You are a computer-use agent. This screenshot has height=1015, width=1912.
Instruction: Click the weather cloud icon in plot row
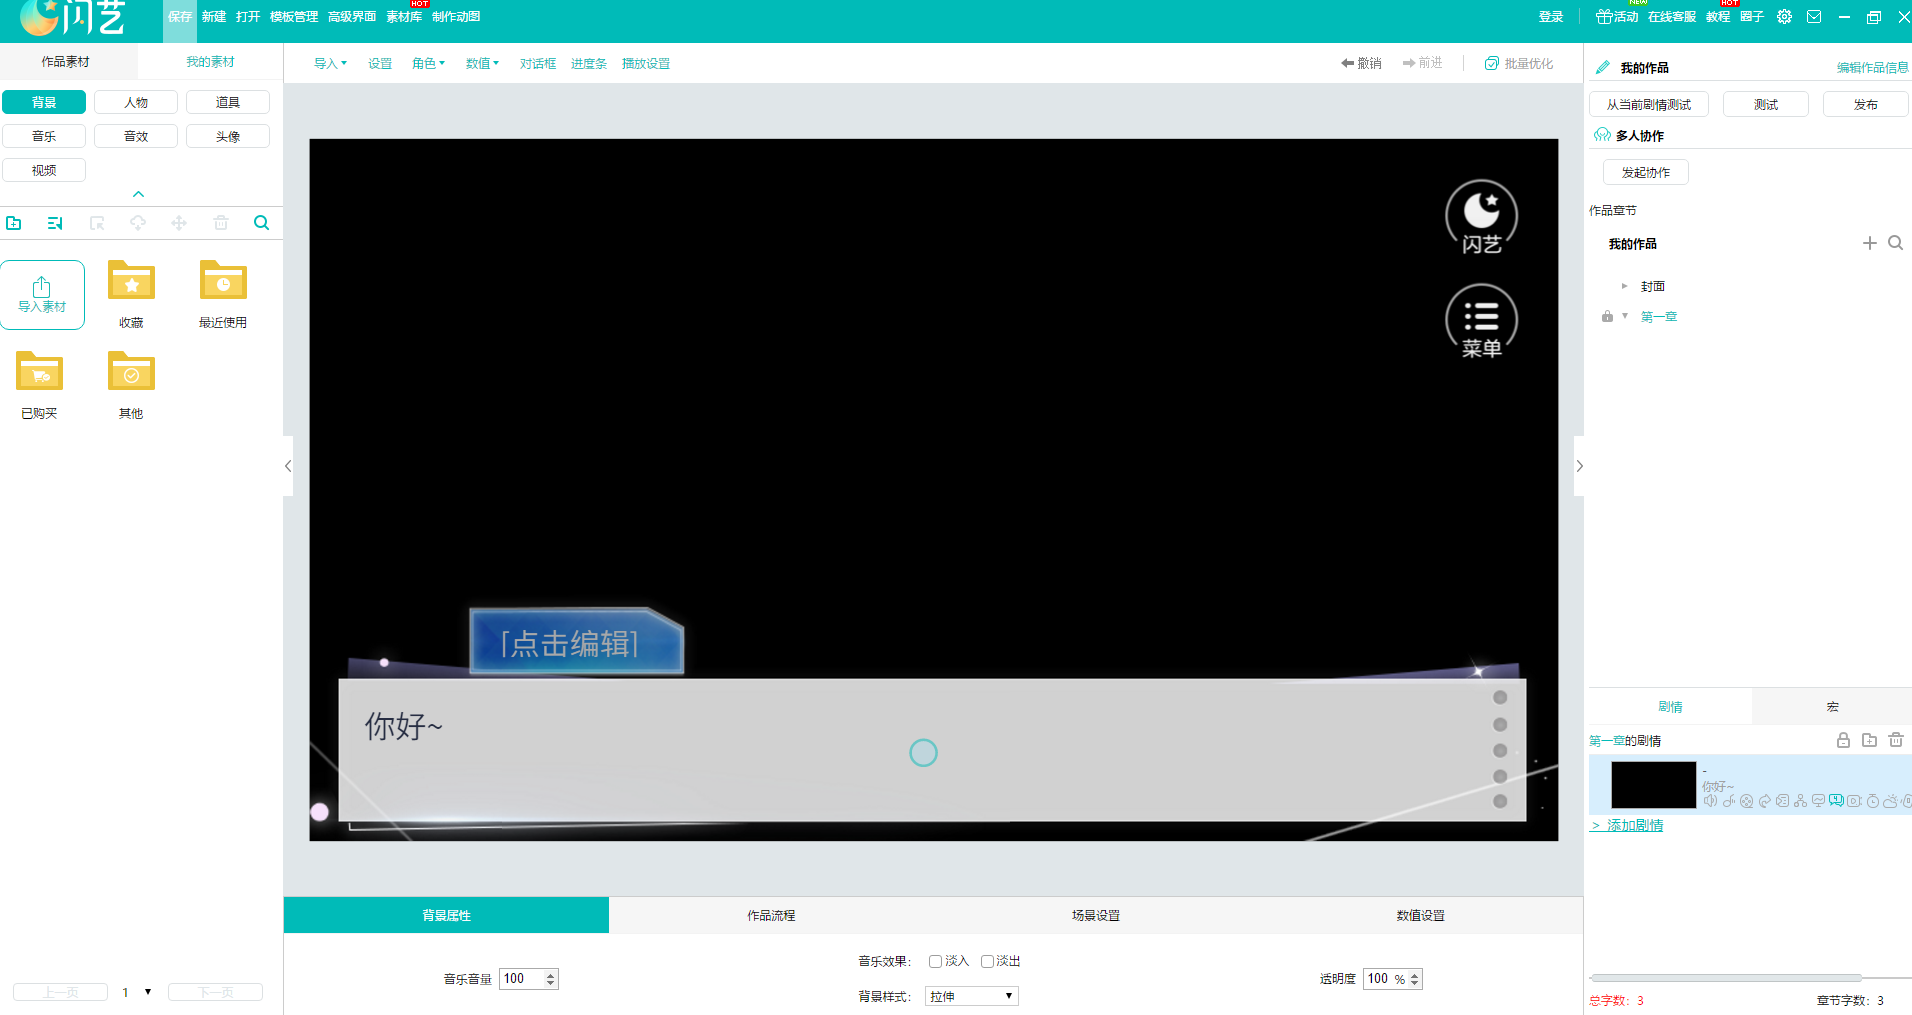[1890, 801]
